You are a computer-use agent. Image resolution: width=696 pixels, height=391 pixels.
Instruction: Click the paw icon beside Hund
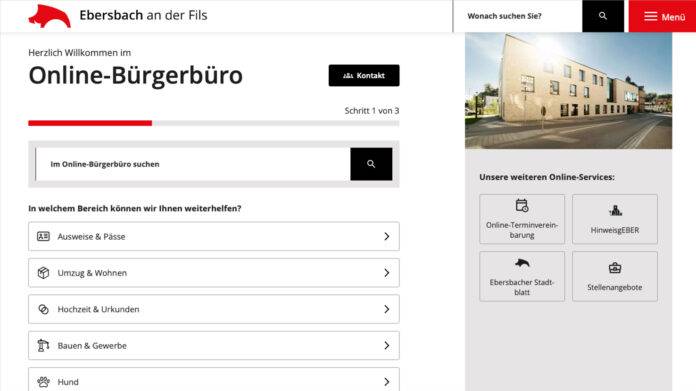[43, 382]
